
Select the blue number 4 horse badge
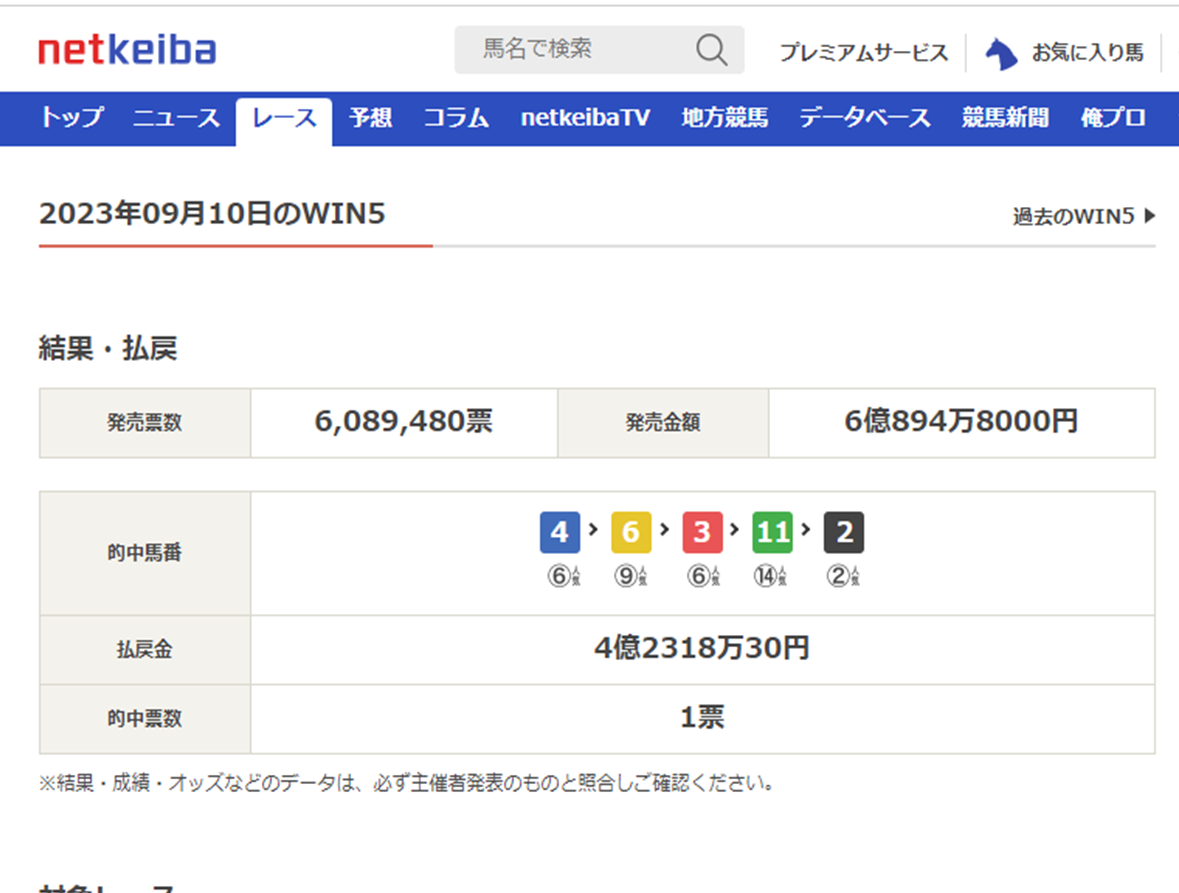tap(559, 531)
